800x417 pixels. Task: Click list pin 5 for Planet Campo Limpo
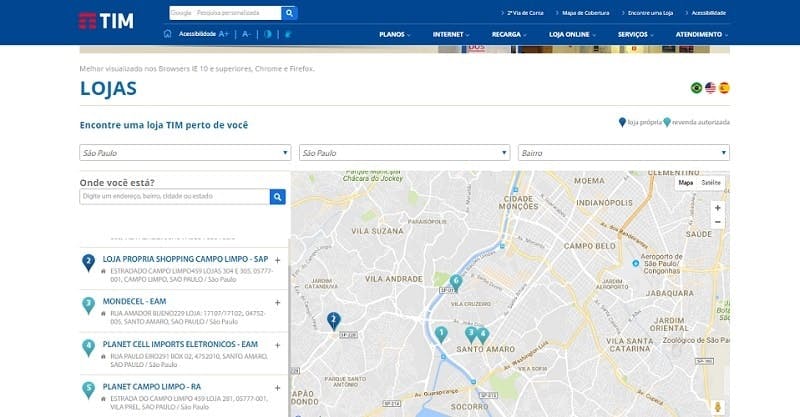tap(88, 390)
